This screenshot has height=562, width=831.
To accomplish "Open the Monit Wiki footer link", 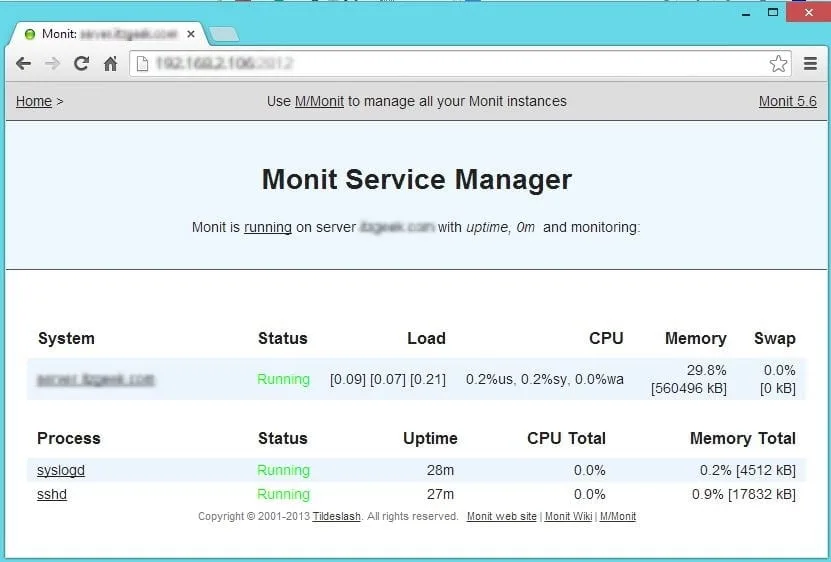I will (568, 516).
